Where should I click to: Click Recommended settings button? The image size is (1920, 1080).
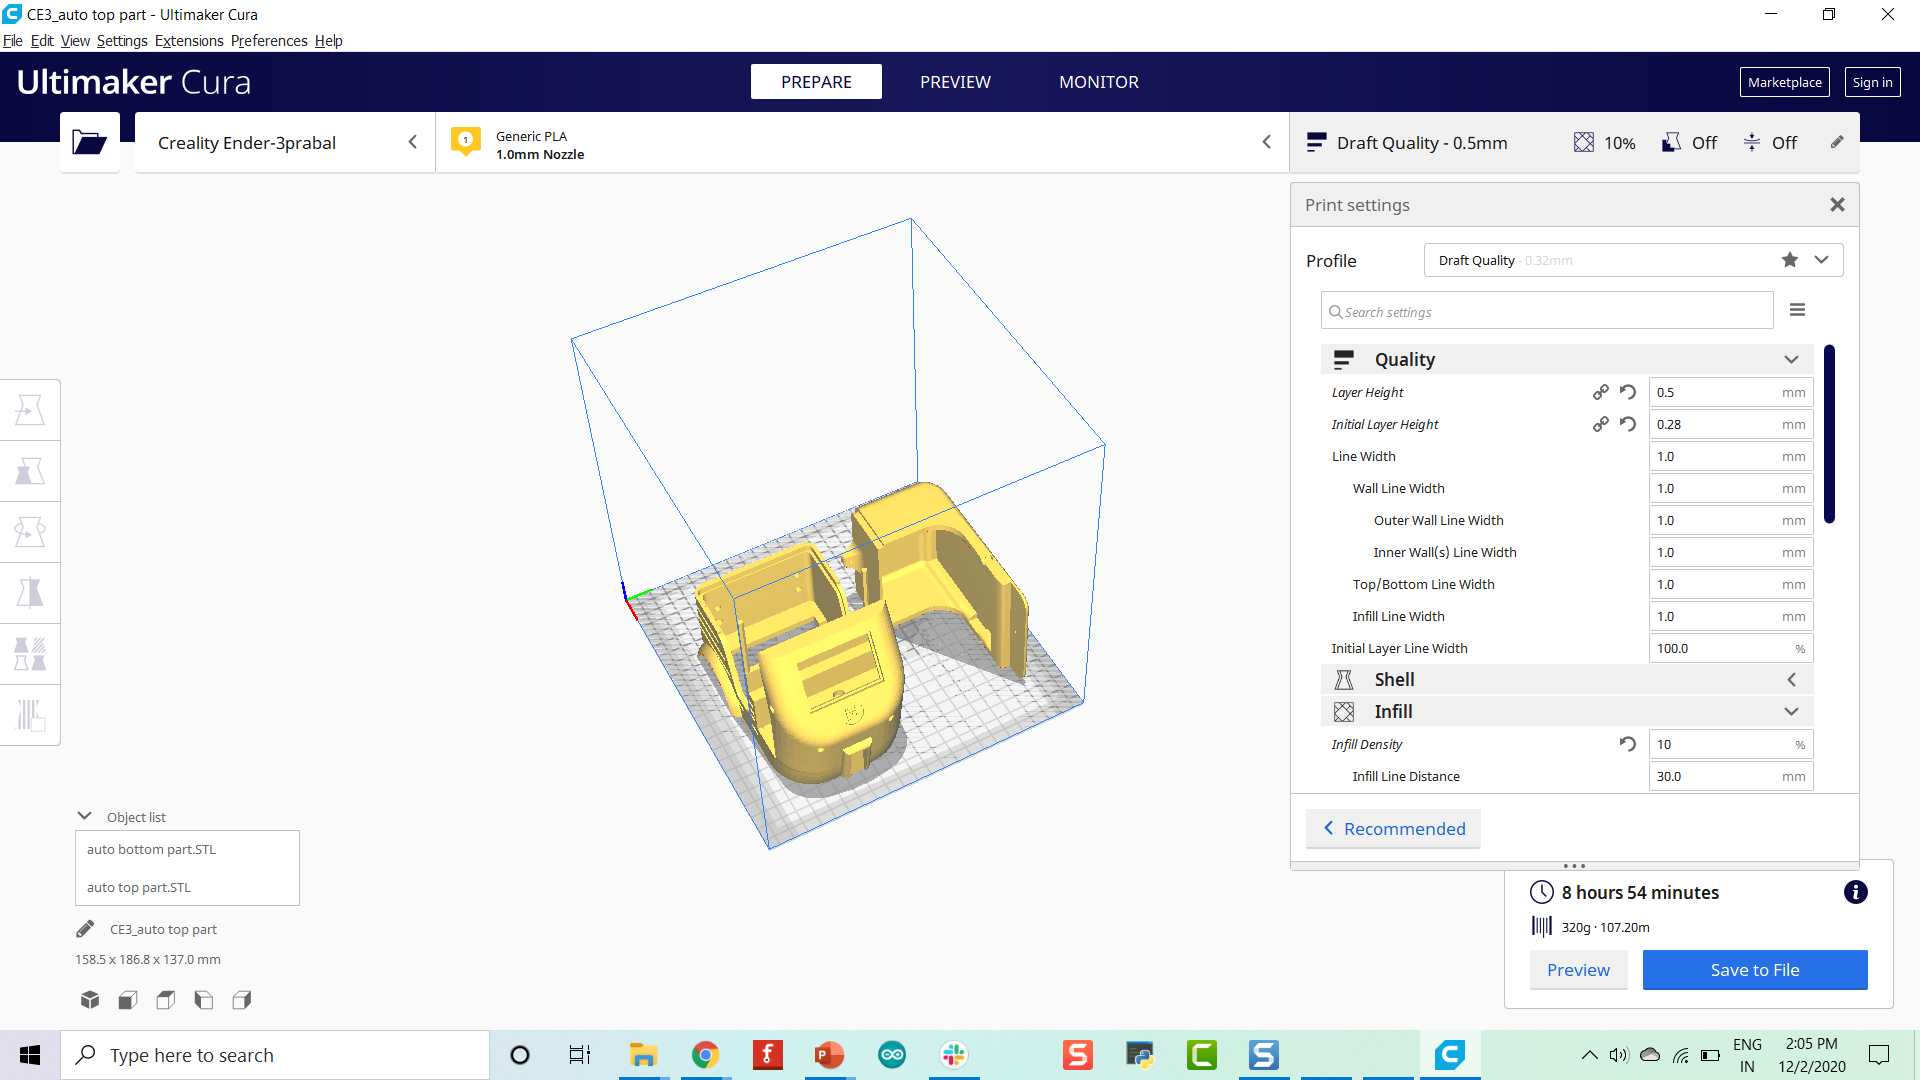(x=1393, y=829)
